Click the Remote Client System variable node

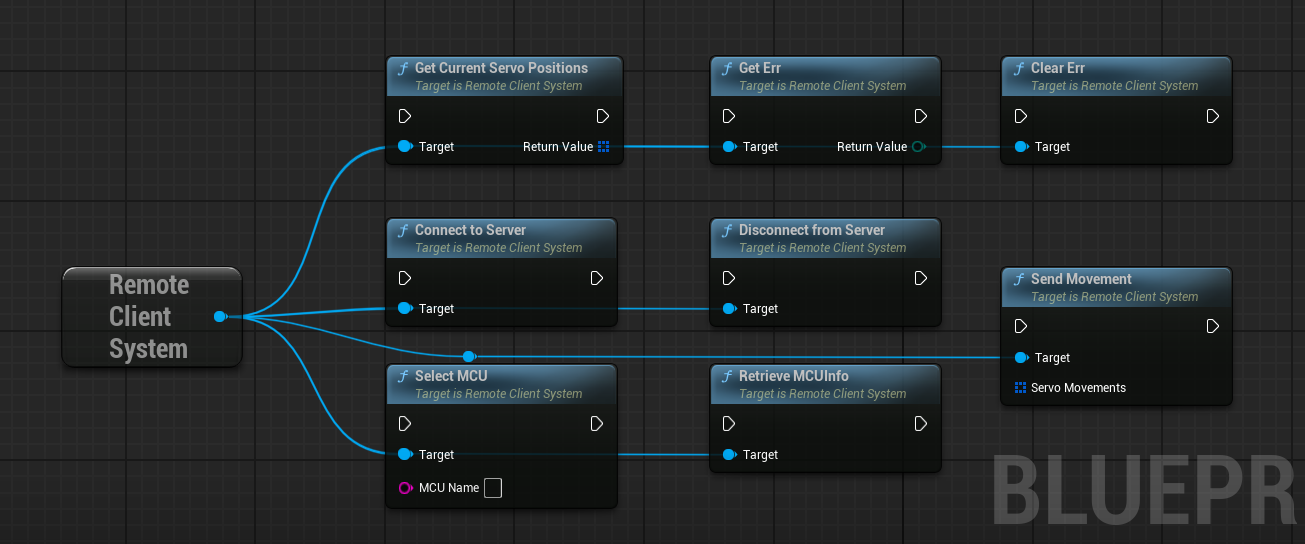(152, 317)
